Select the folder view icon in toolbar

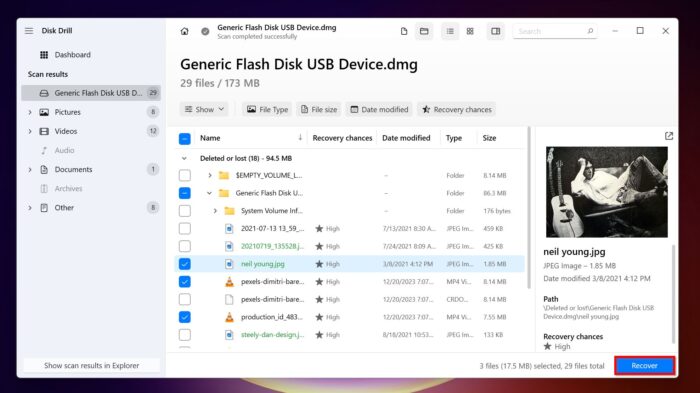424,31
